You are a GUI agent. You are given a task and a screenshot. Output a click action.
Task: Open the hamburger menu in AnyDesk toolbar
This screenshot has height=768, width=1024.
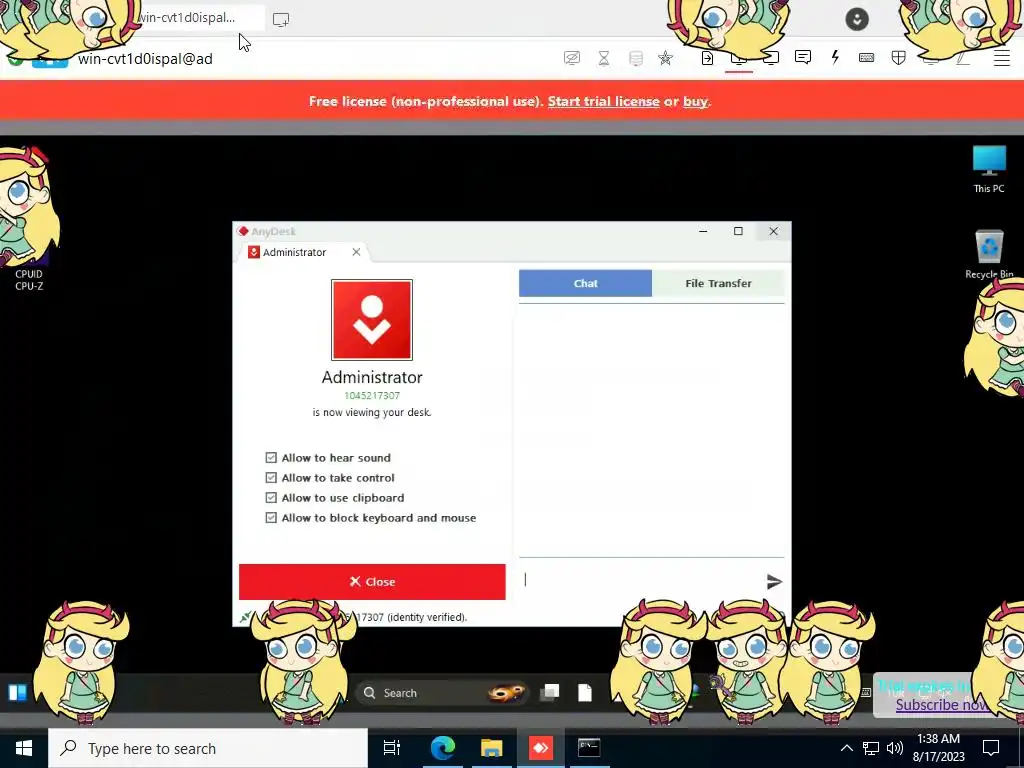click(x=1002, y=58)
